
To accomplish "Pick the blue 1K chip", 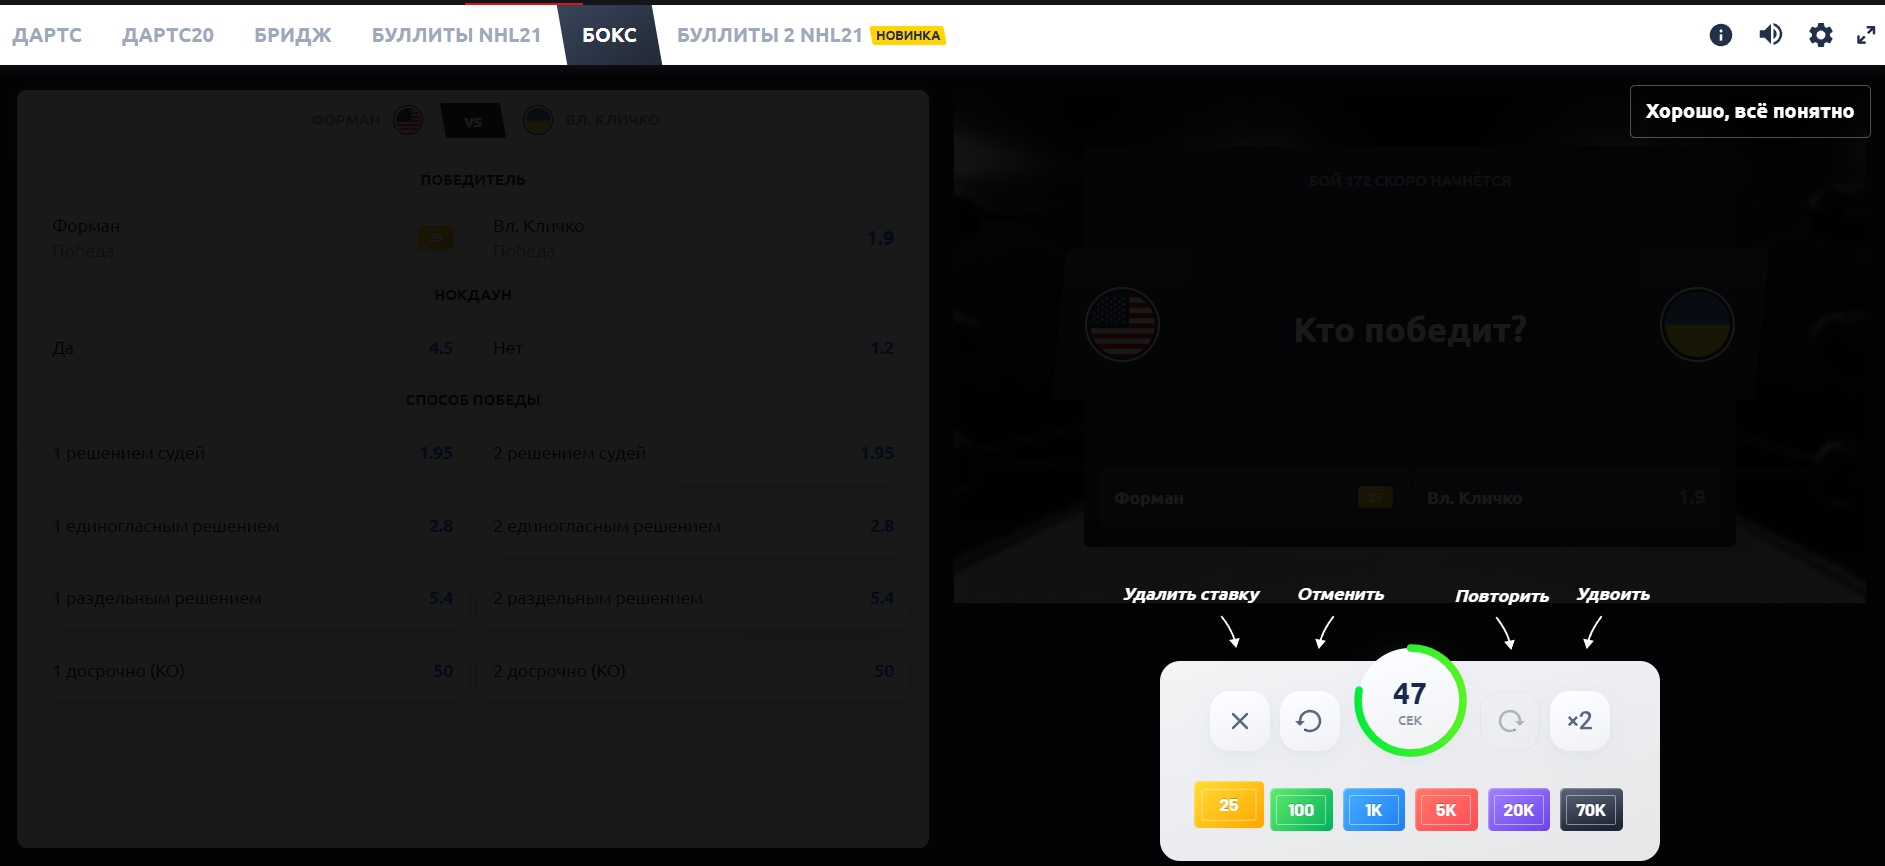I will coord(1373,810).
